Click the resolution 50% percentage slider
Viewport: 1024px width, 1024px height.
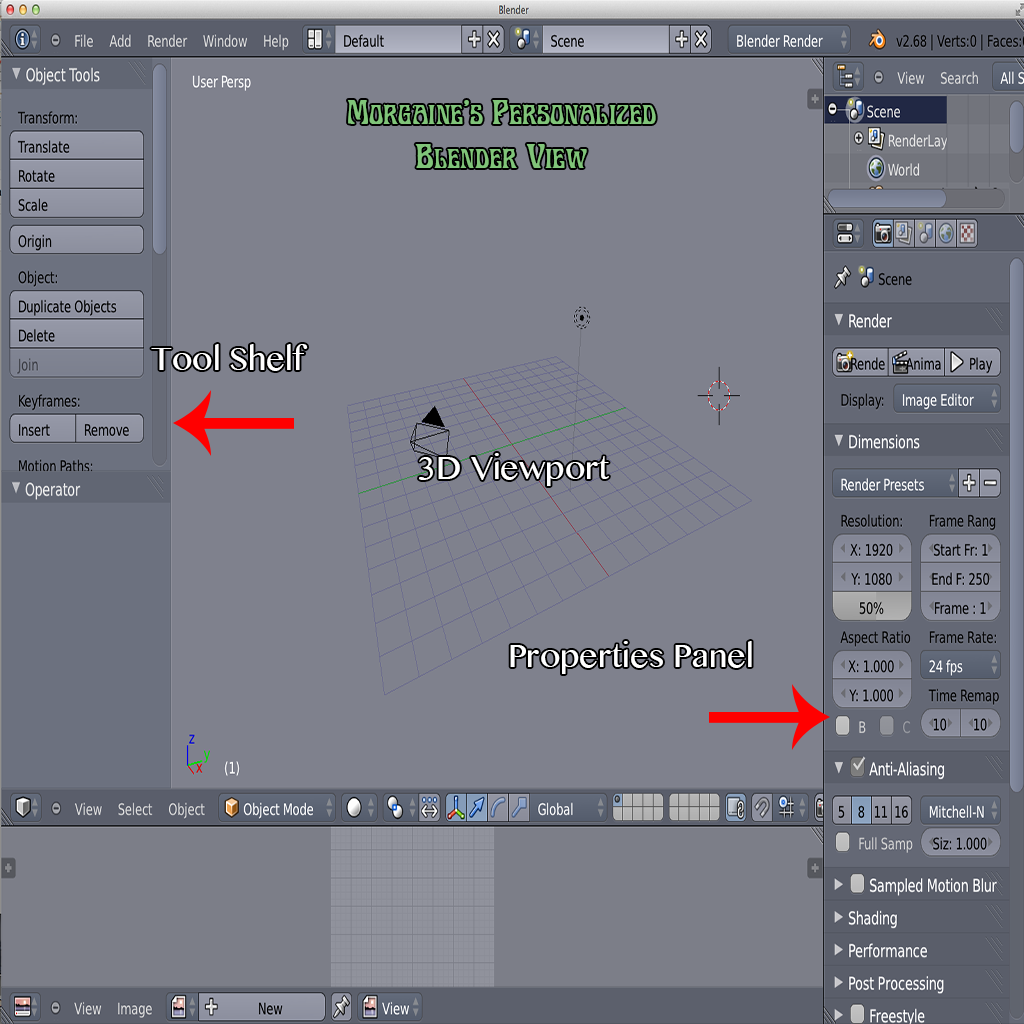(871, 607)
